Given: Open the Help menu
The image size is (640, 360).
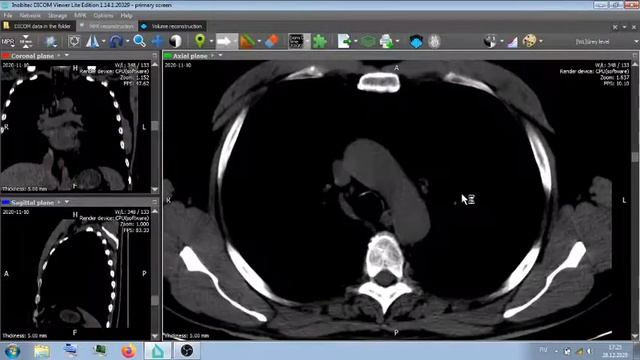Looking at the screenshot, I should click(x=127, y=16).
